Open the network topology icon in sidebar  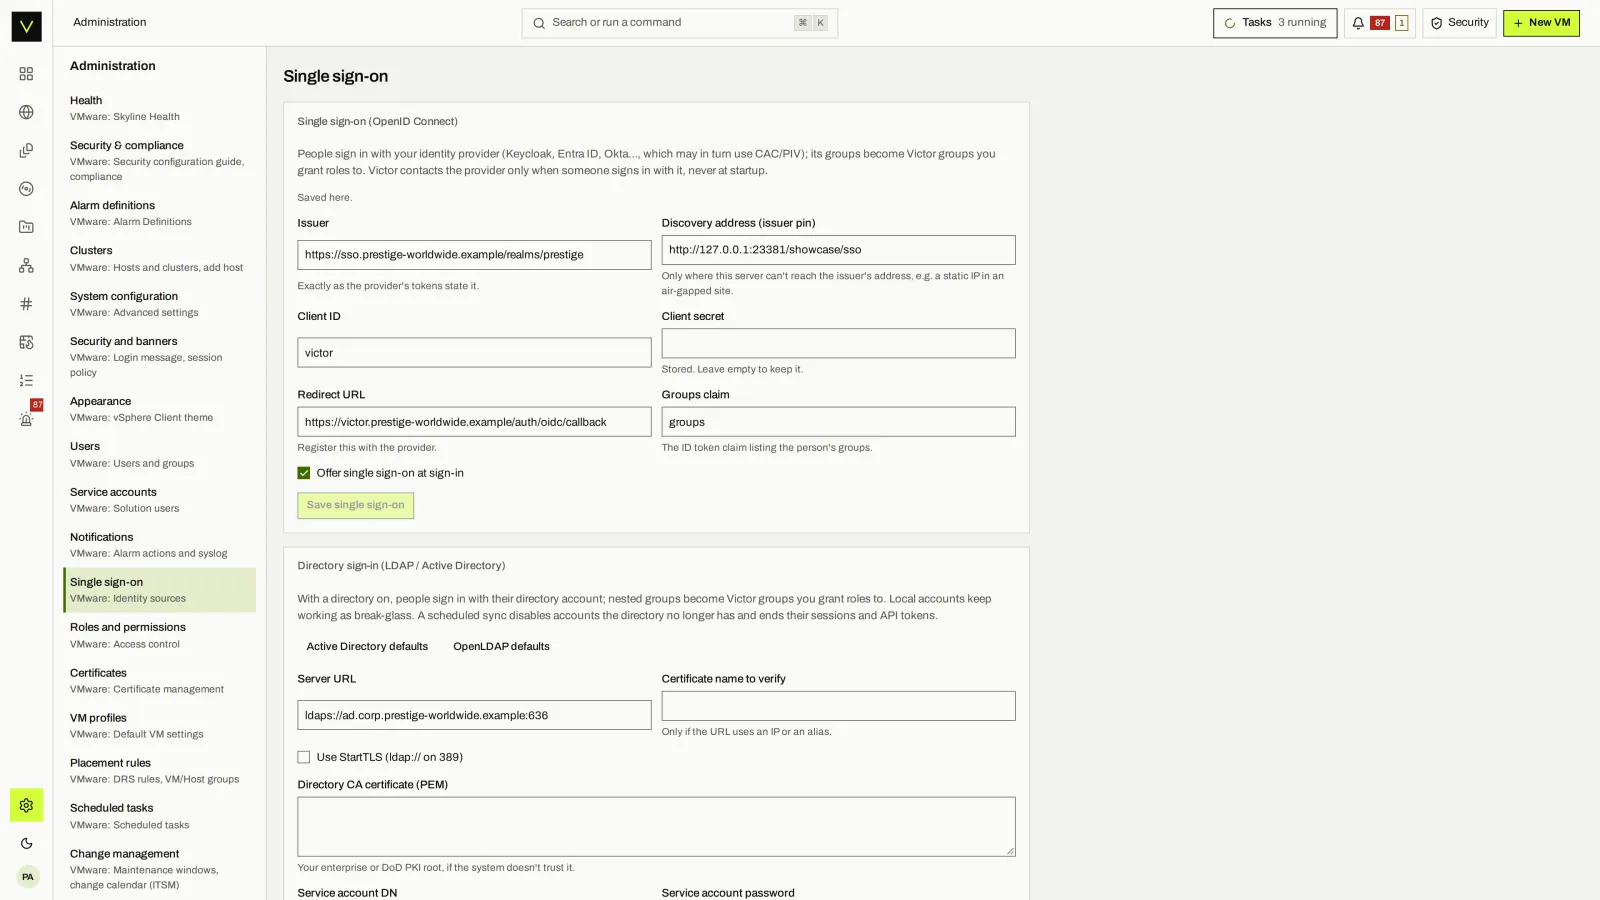coord(26,266)
